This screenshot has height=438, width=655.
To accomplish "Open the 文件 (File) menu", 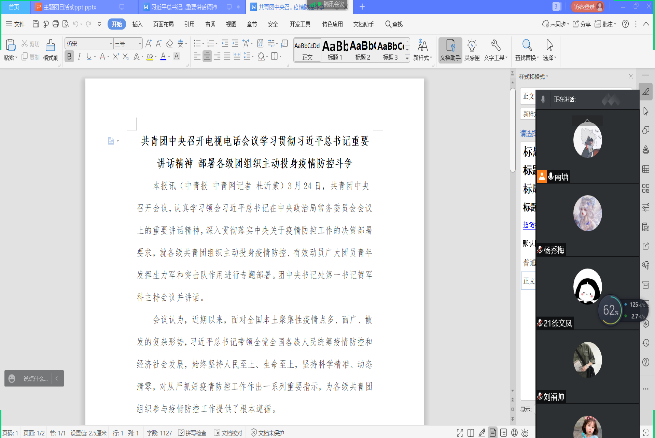I will point(14,21).
